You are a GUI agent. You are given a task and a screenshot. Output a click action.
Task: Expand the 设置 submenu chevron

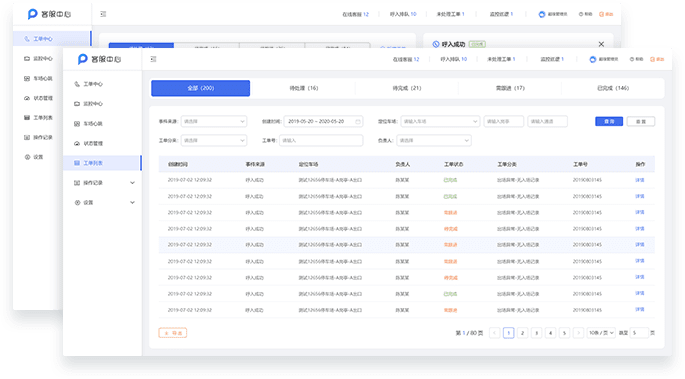coord(132,203)
